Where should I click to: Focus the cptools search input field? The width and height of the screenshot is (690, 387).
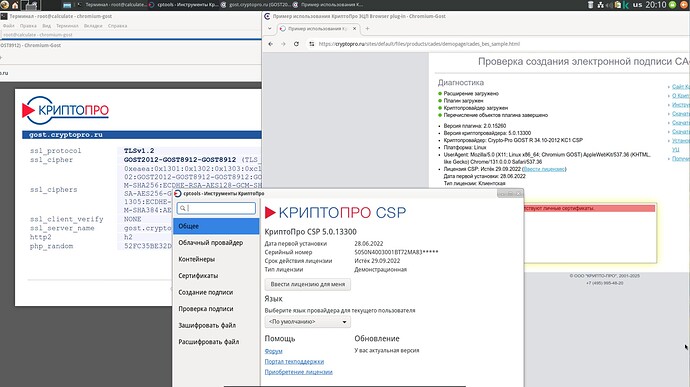click(x=216, y=208)
